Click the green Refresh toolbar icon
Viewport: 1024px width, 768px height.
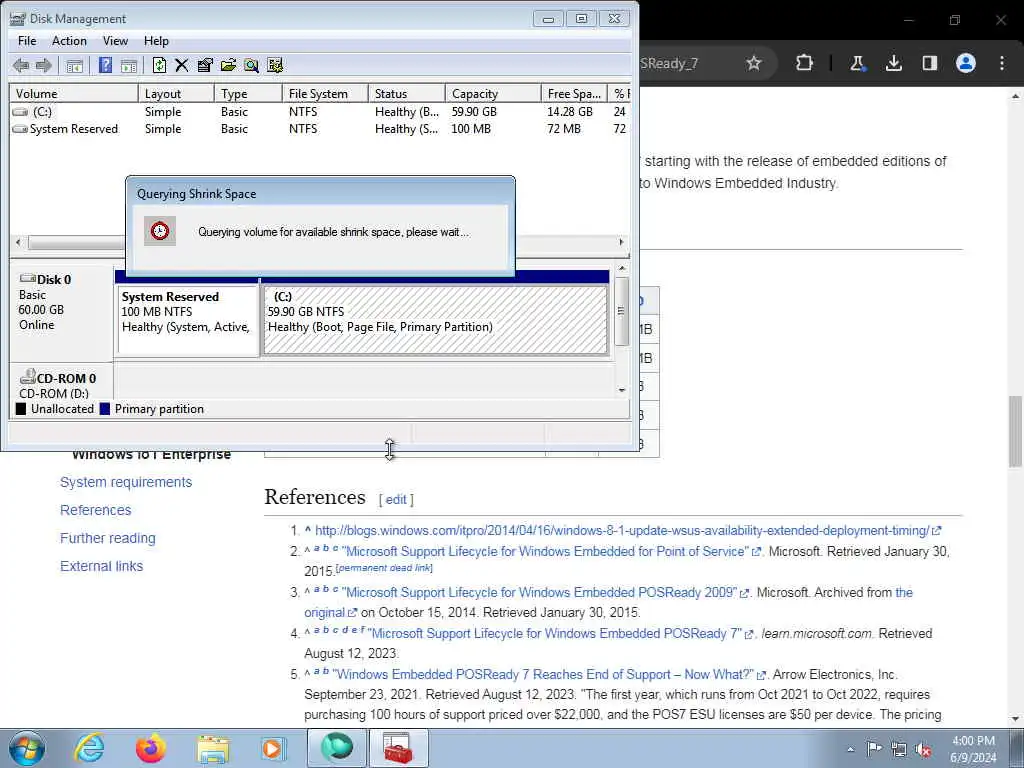pos(159,65)
